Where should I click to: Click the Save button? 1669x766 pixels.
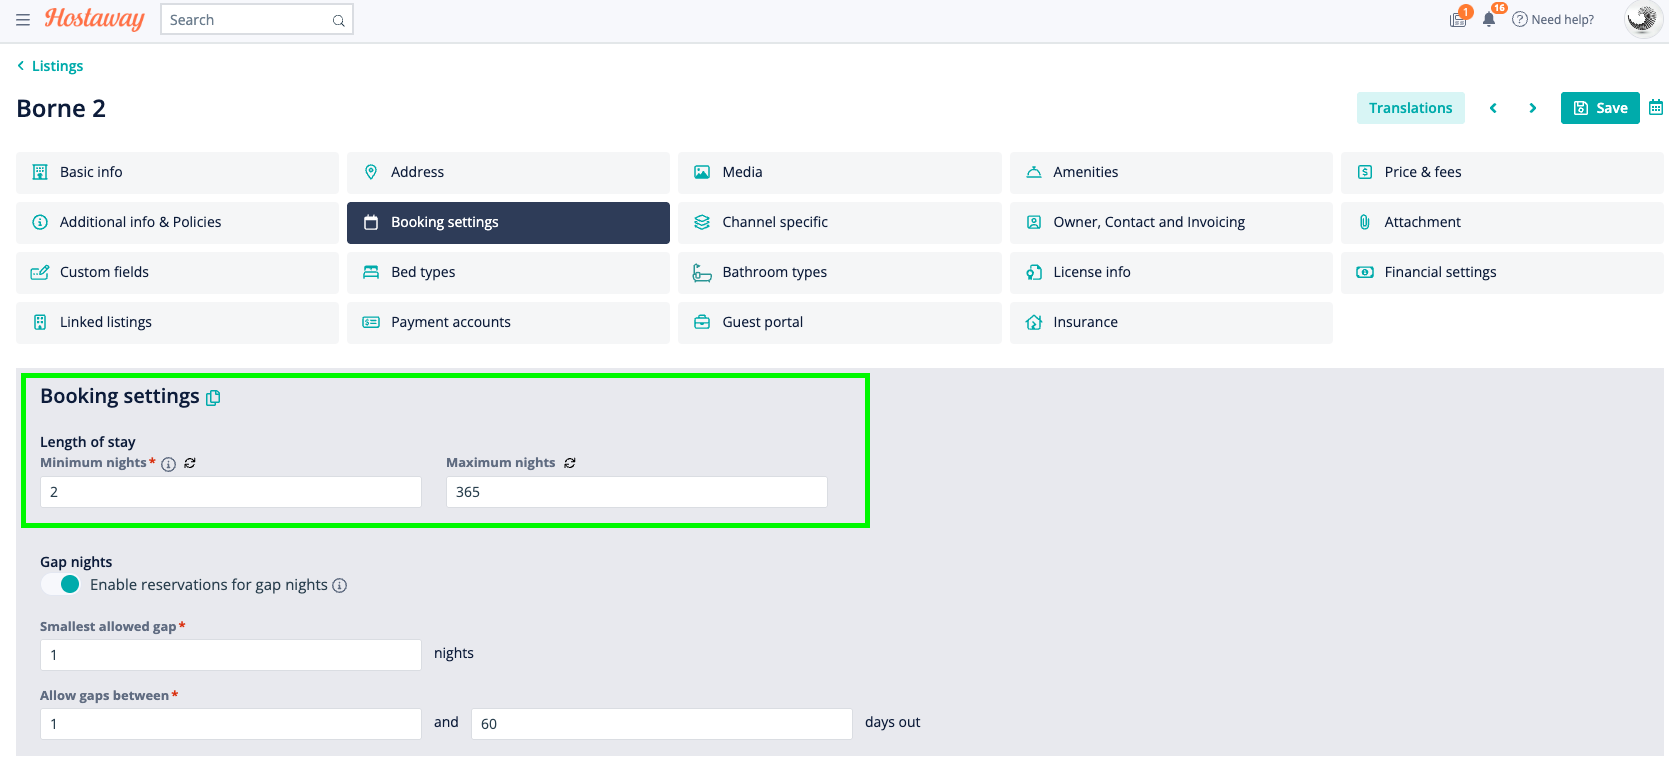(x=1600, y=108)
